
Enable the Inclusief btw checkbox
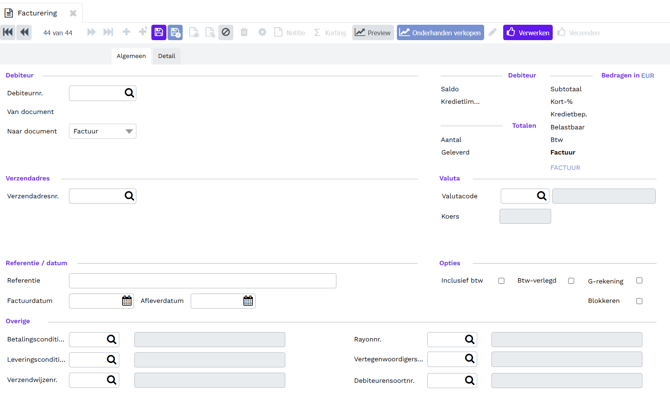502,281
